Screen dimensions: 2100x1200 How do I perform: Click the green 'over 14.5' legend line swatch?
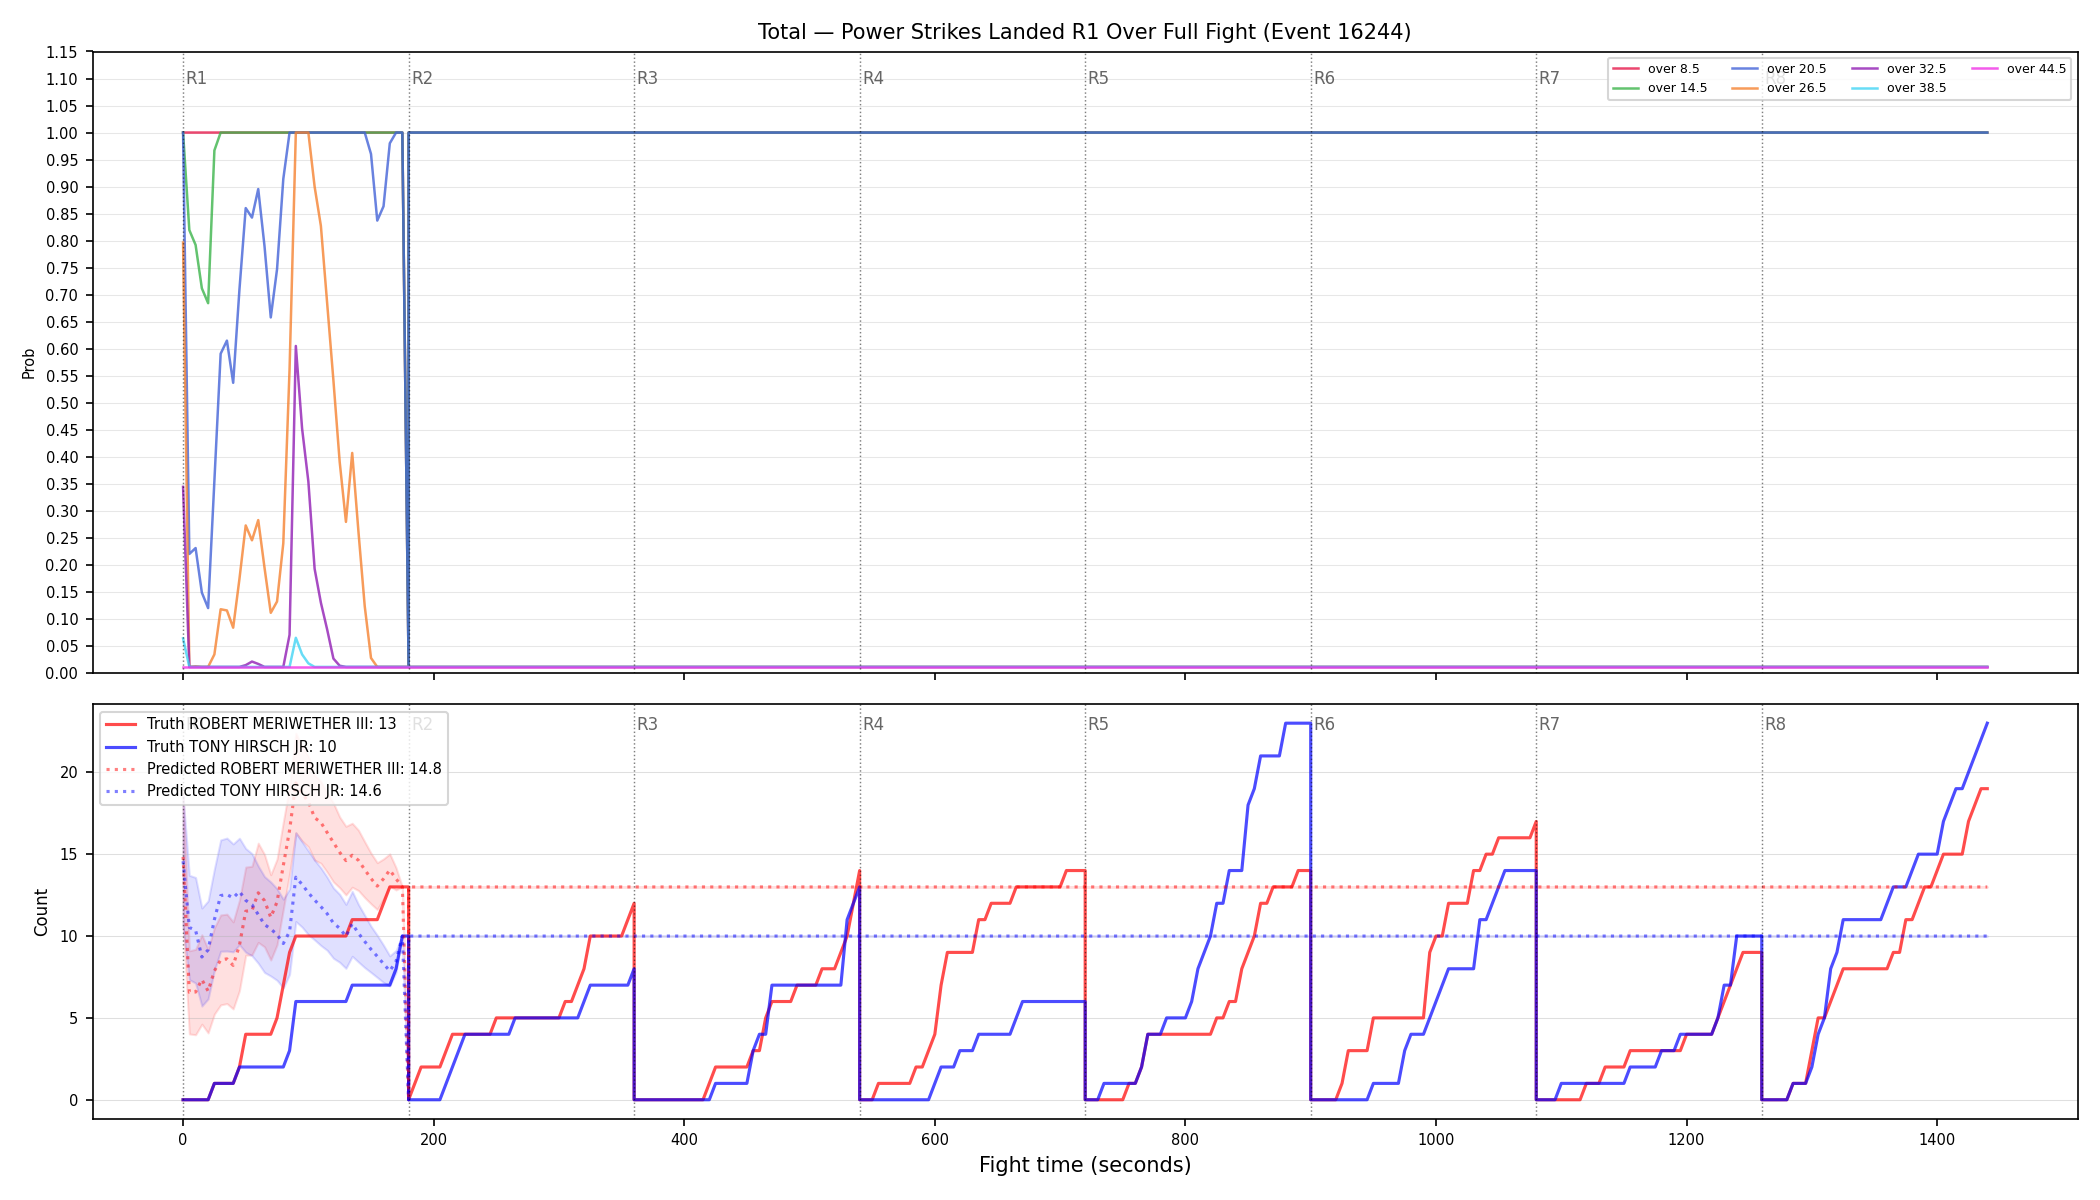point(1627,88)
